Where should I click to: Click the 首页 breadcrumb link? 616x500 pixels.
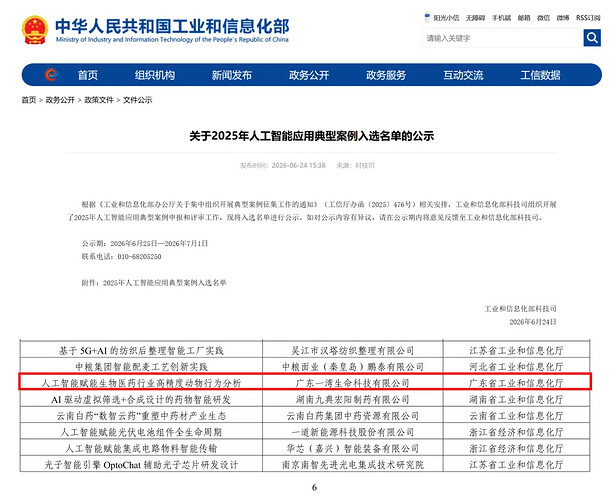click(x=29, y=100)
